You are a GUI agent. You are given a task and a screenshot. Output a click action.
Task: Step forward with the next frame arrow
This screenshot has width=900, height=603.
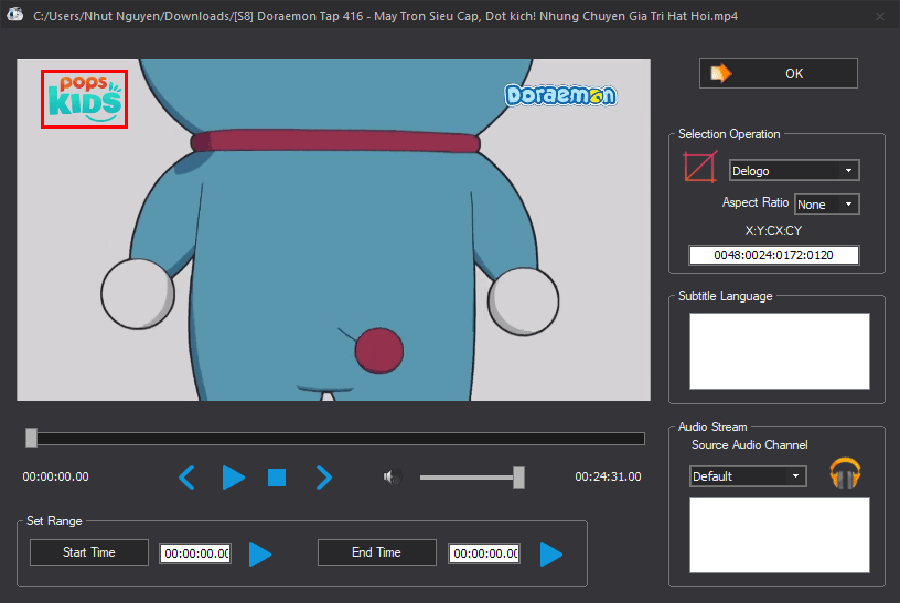(x=324, y=477)
